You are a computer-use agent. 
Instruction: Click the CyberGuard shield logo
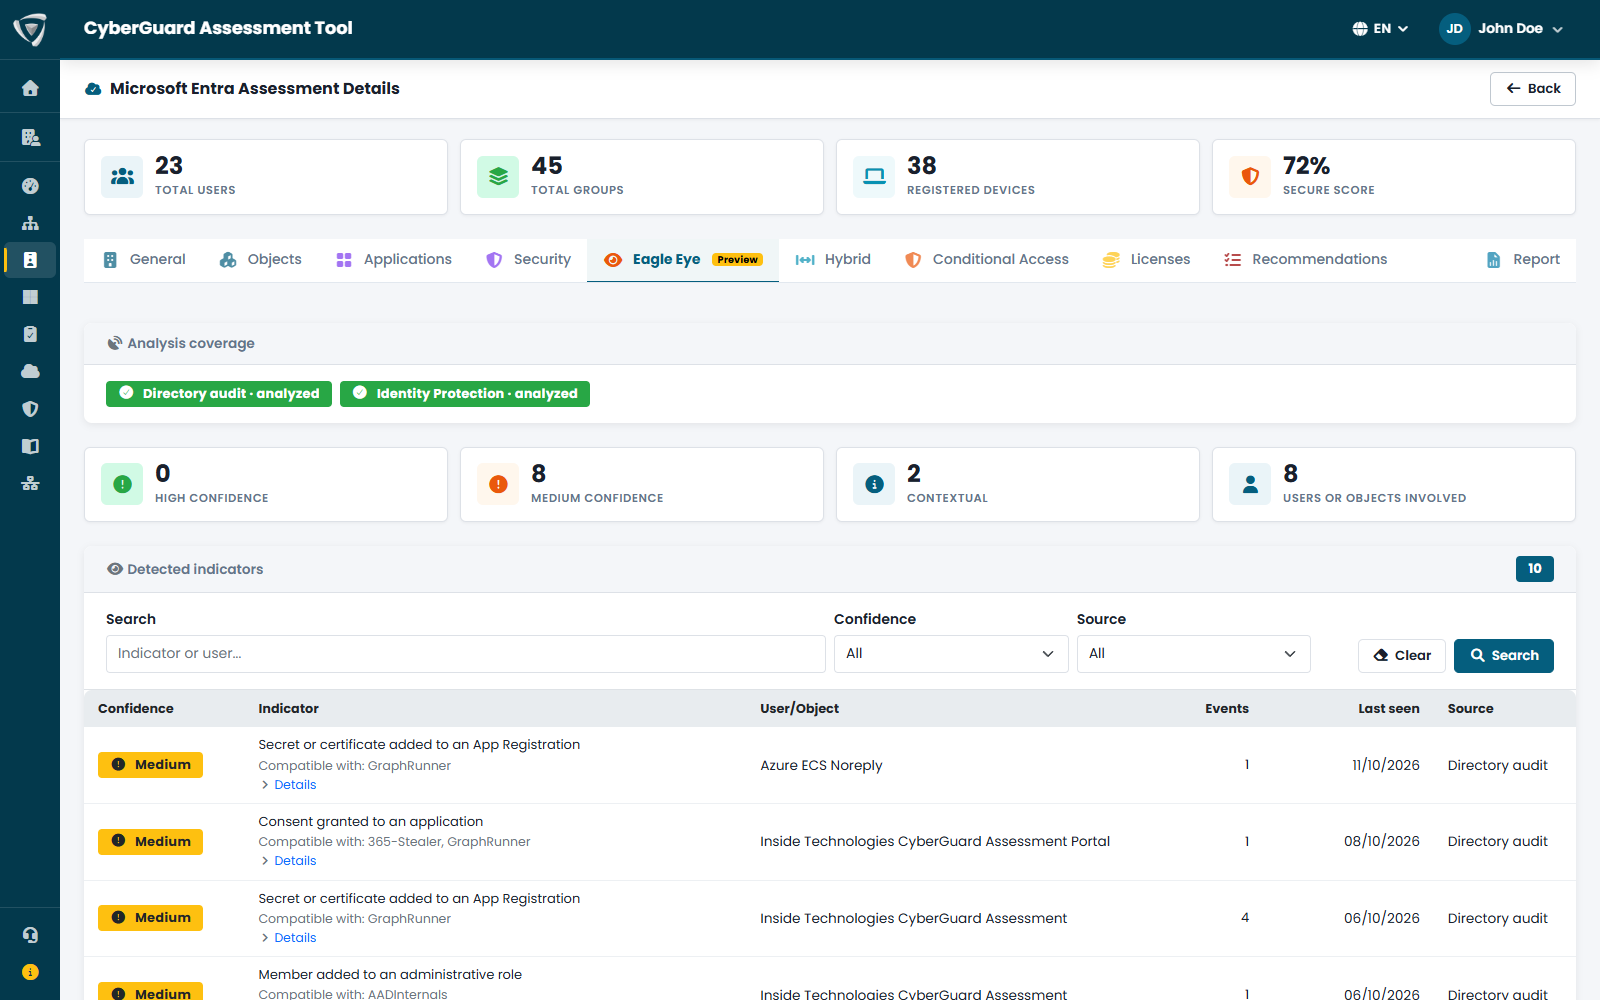(x=30, y=29)
